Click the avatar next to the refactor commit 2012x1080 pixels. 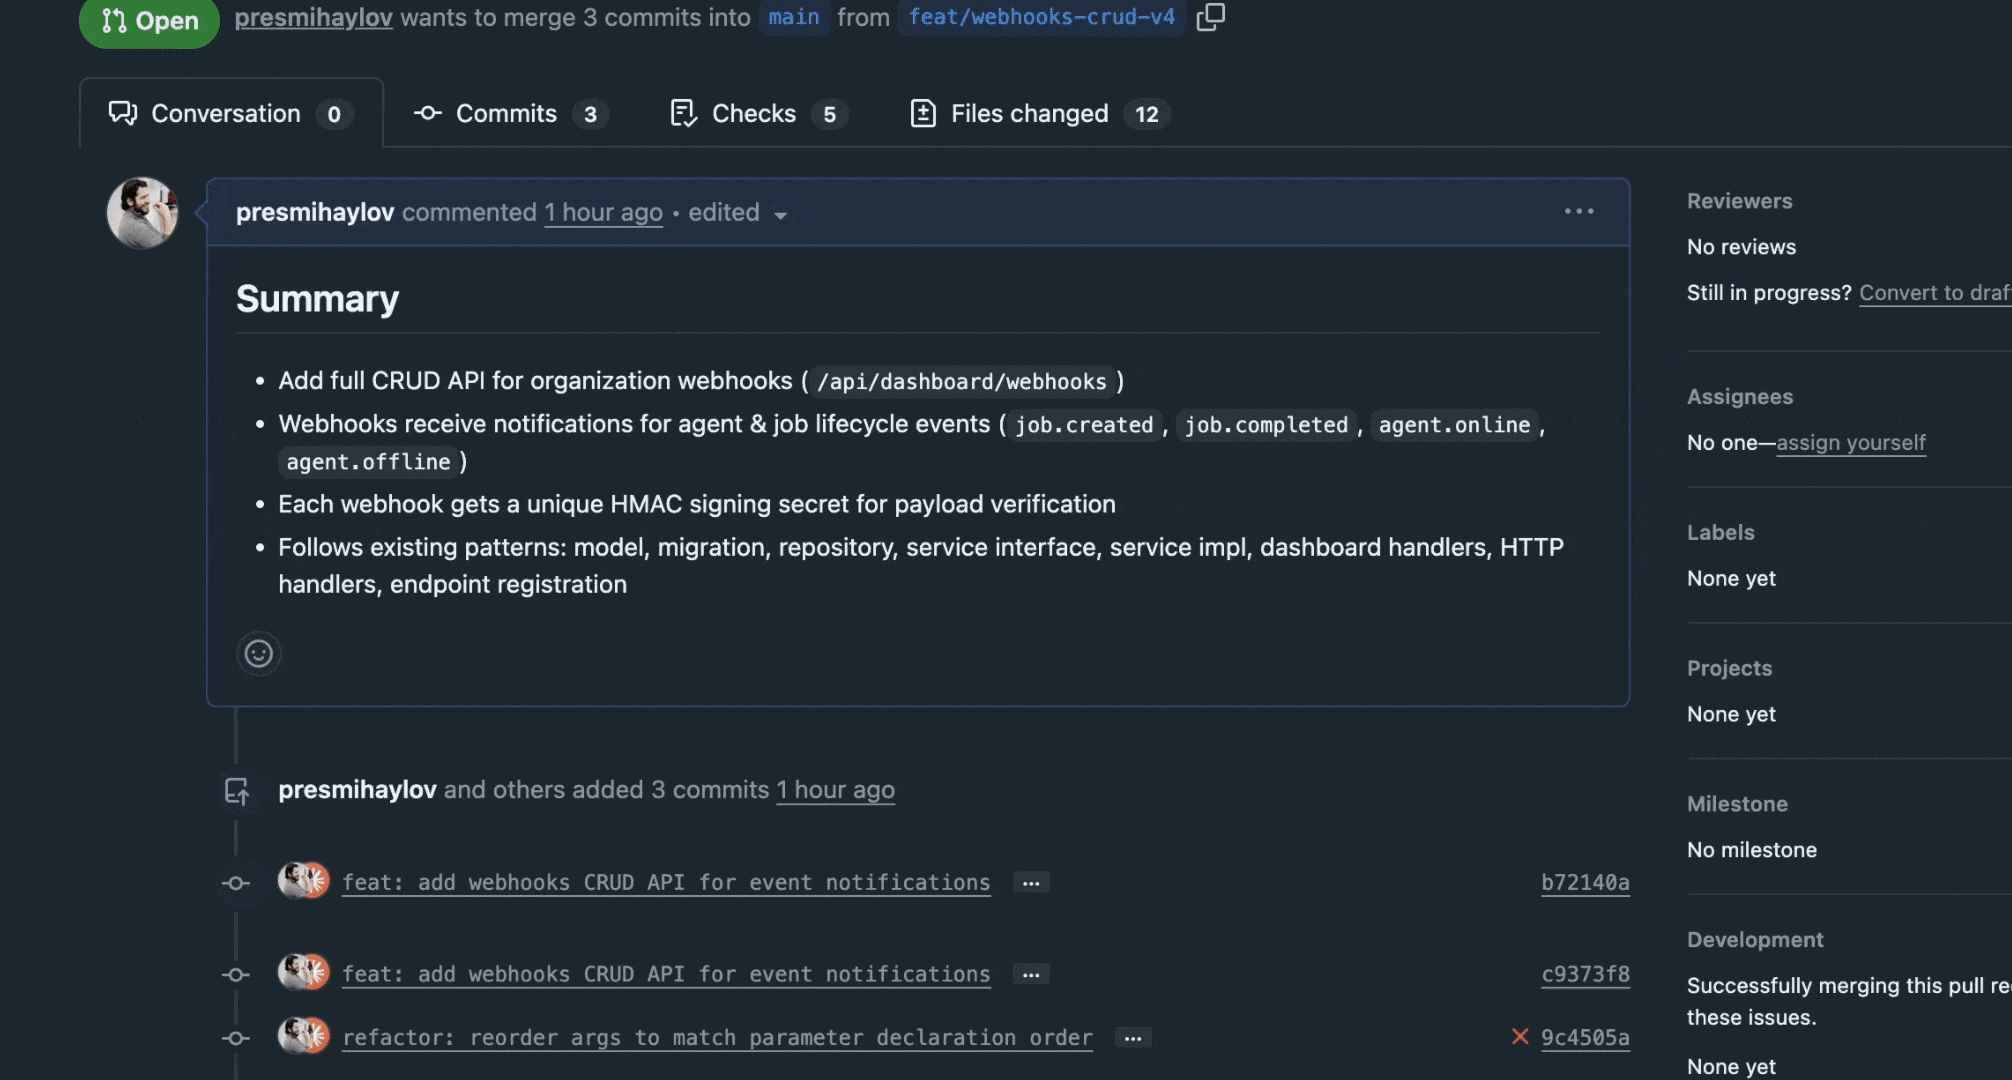[x=303, y=1036]
